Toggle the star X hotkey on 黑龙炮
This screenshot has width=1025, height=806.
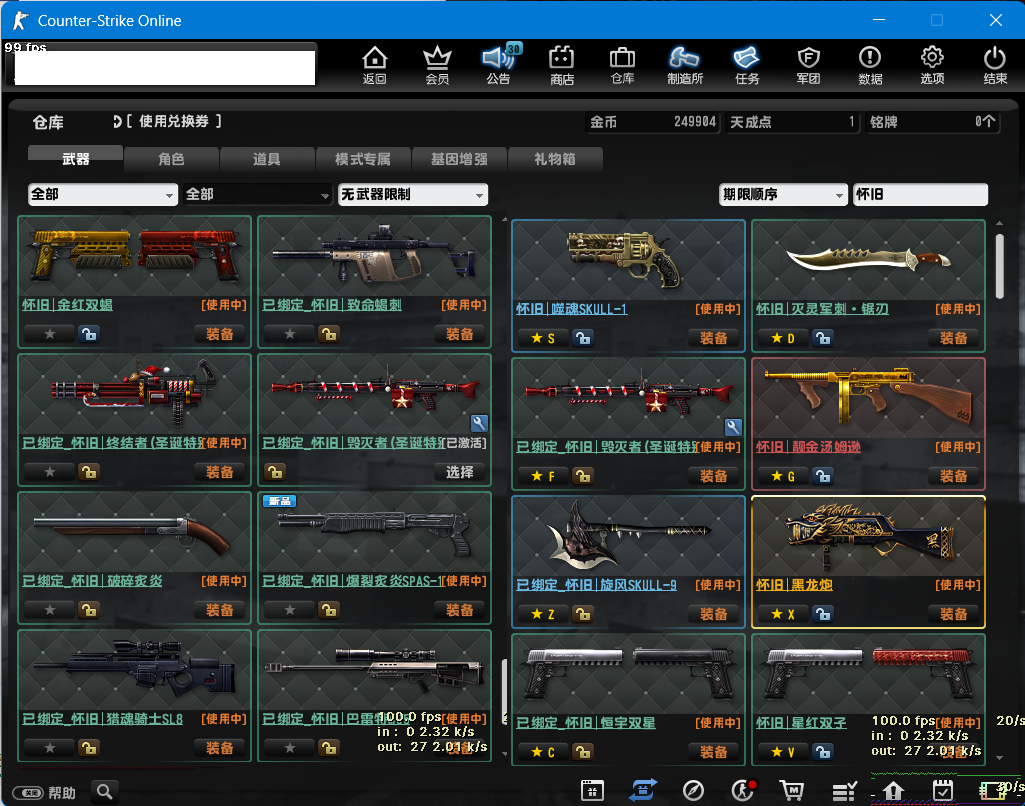tap(783, 614)
